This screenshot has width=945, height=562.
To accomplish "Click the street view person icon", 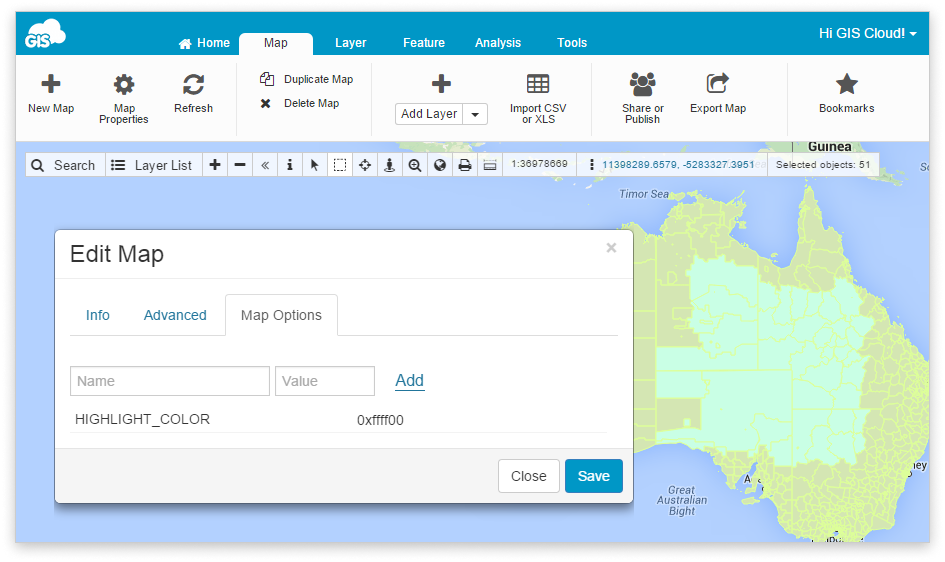I will [x=389, y=165].
